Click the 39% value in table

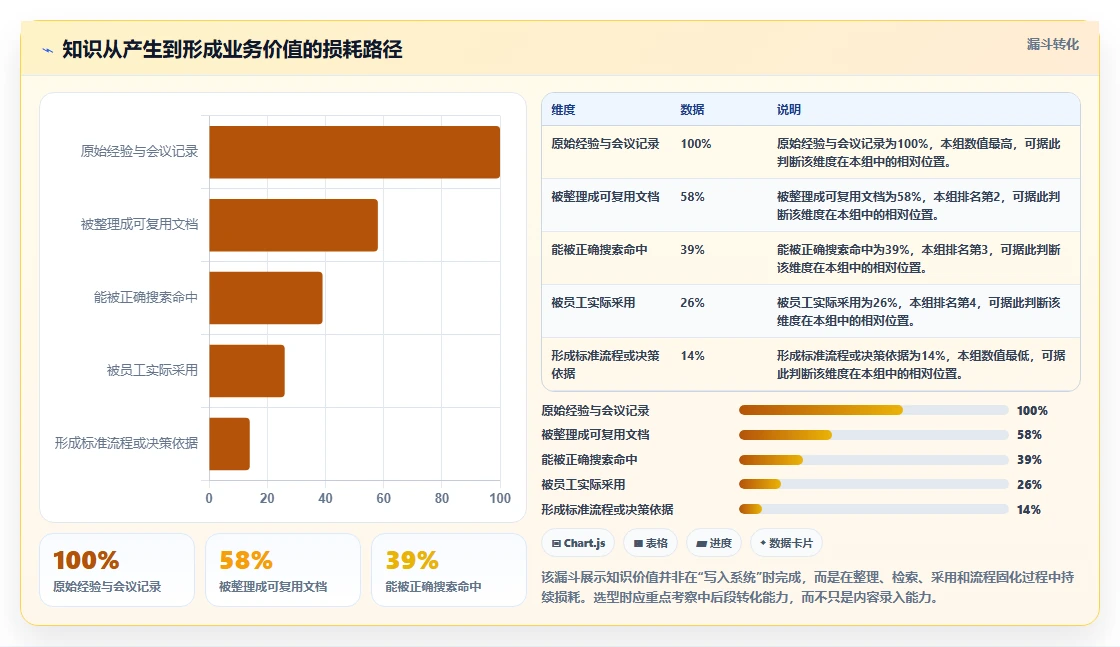coord(692,249)
